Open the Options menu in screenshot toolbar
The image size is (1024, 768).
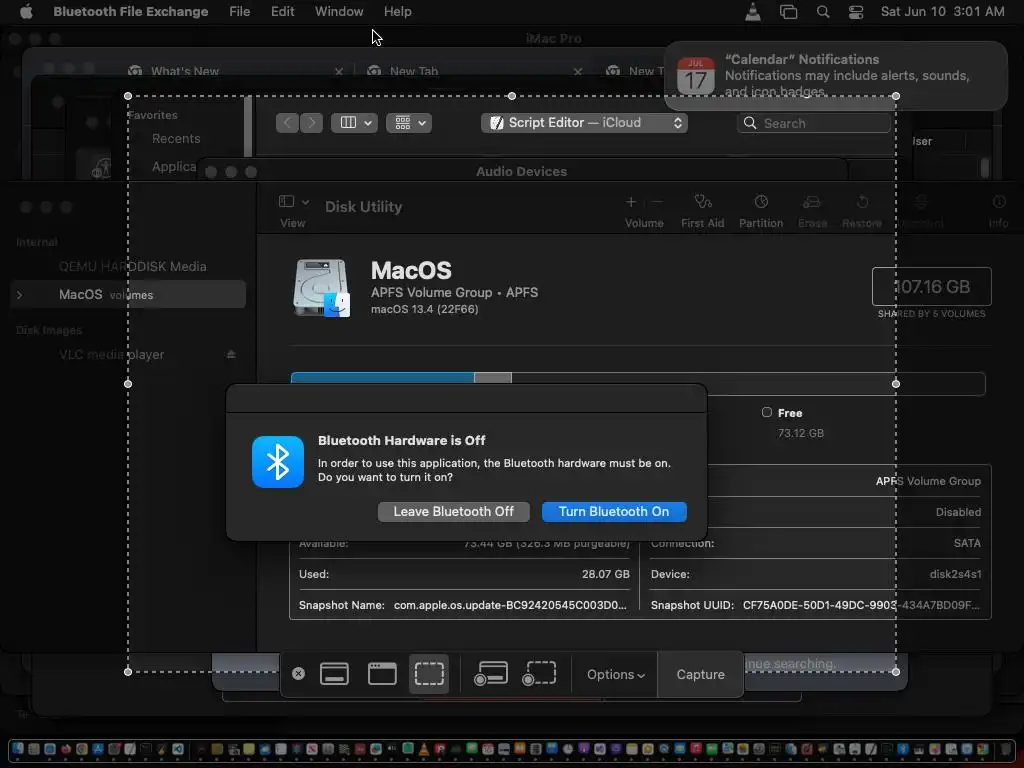(x=615, y=675)
